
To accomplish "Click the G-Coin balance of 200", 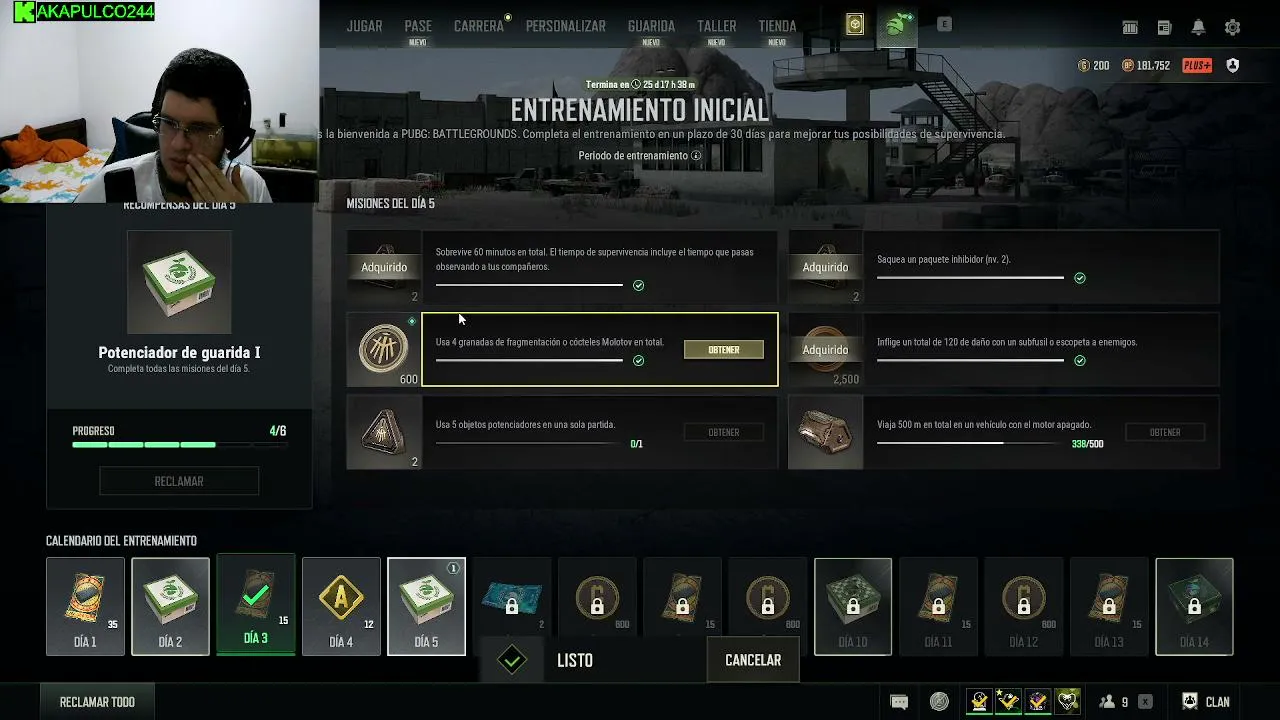I will tap(1093, 66).
